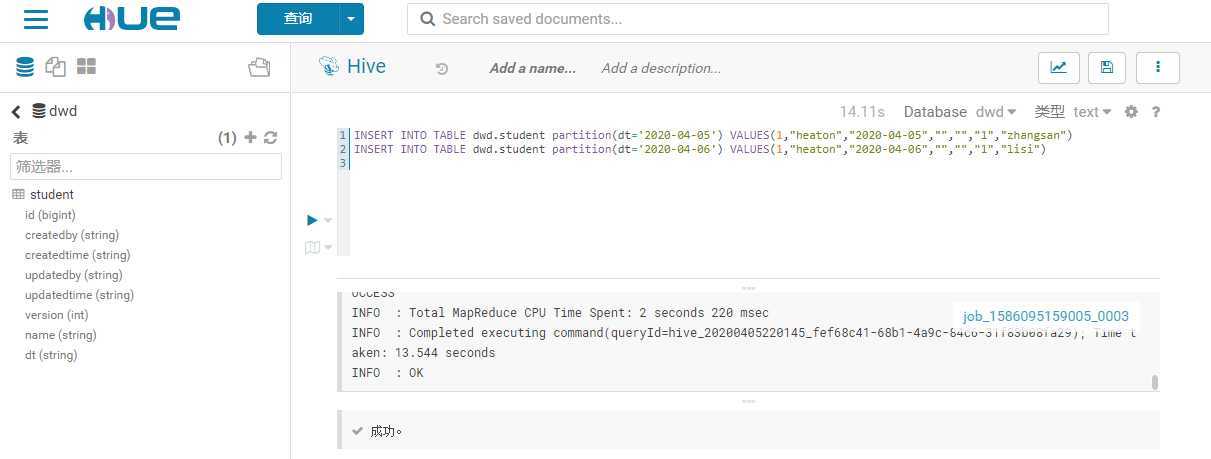
Task: Open editor settings gear
Action: pos(1131,112)
